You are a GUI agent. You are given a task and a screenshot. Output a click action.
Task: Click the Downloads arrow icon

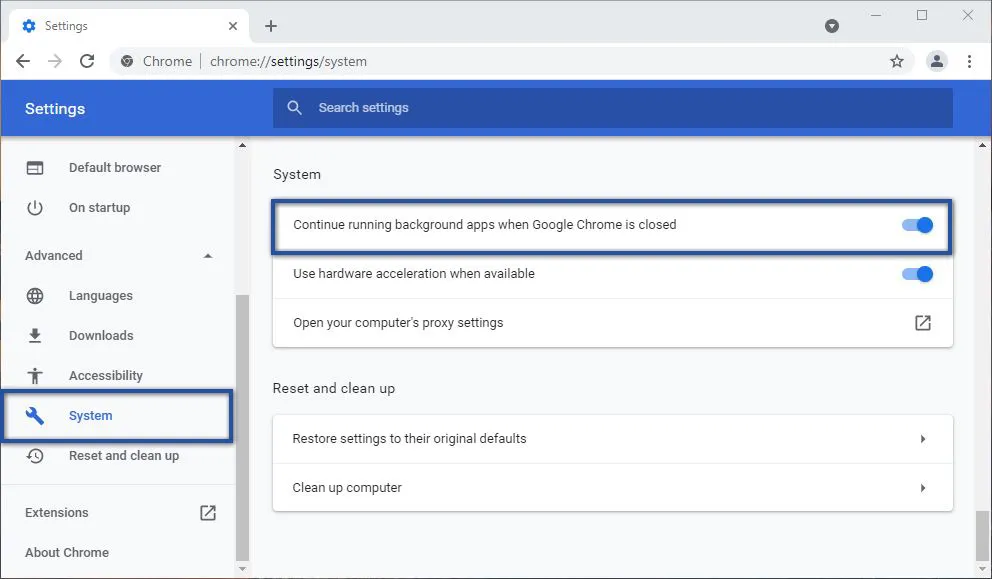click(35, 335)
